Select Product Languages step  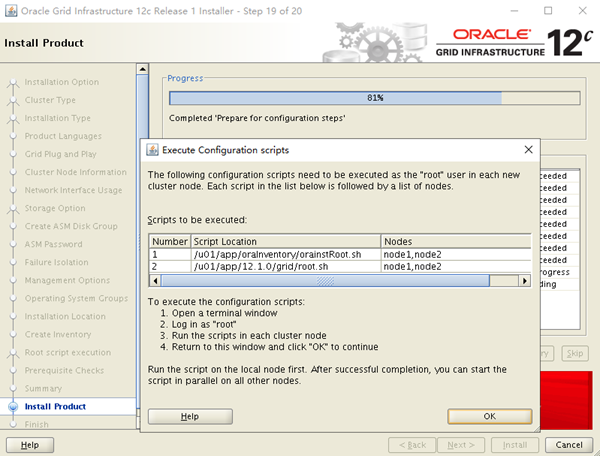pyautogui.click(x=63, y=136)
